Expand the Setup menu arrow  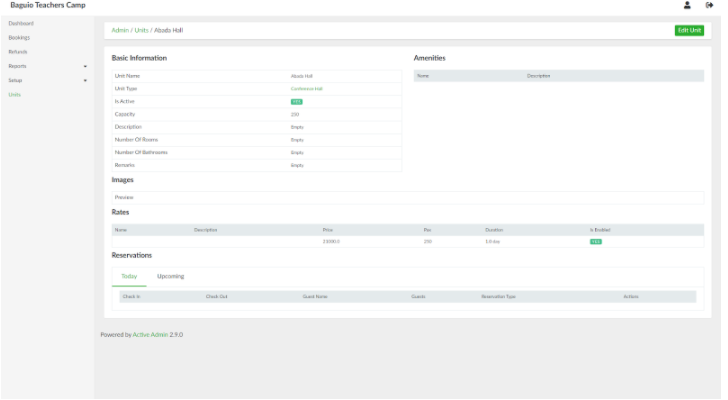point(85,80)
